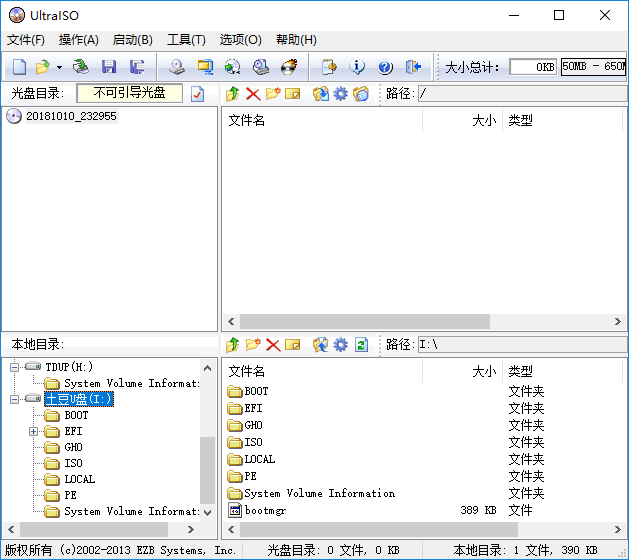This screenshot has height=560, width=629.
Task: Click the gear icon in ISO pane toolbar
Action: 341,94
